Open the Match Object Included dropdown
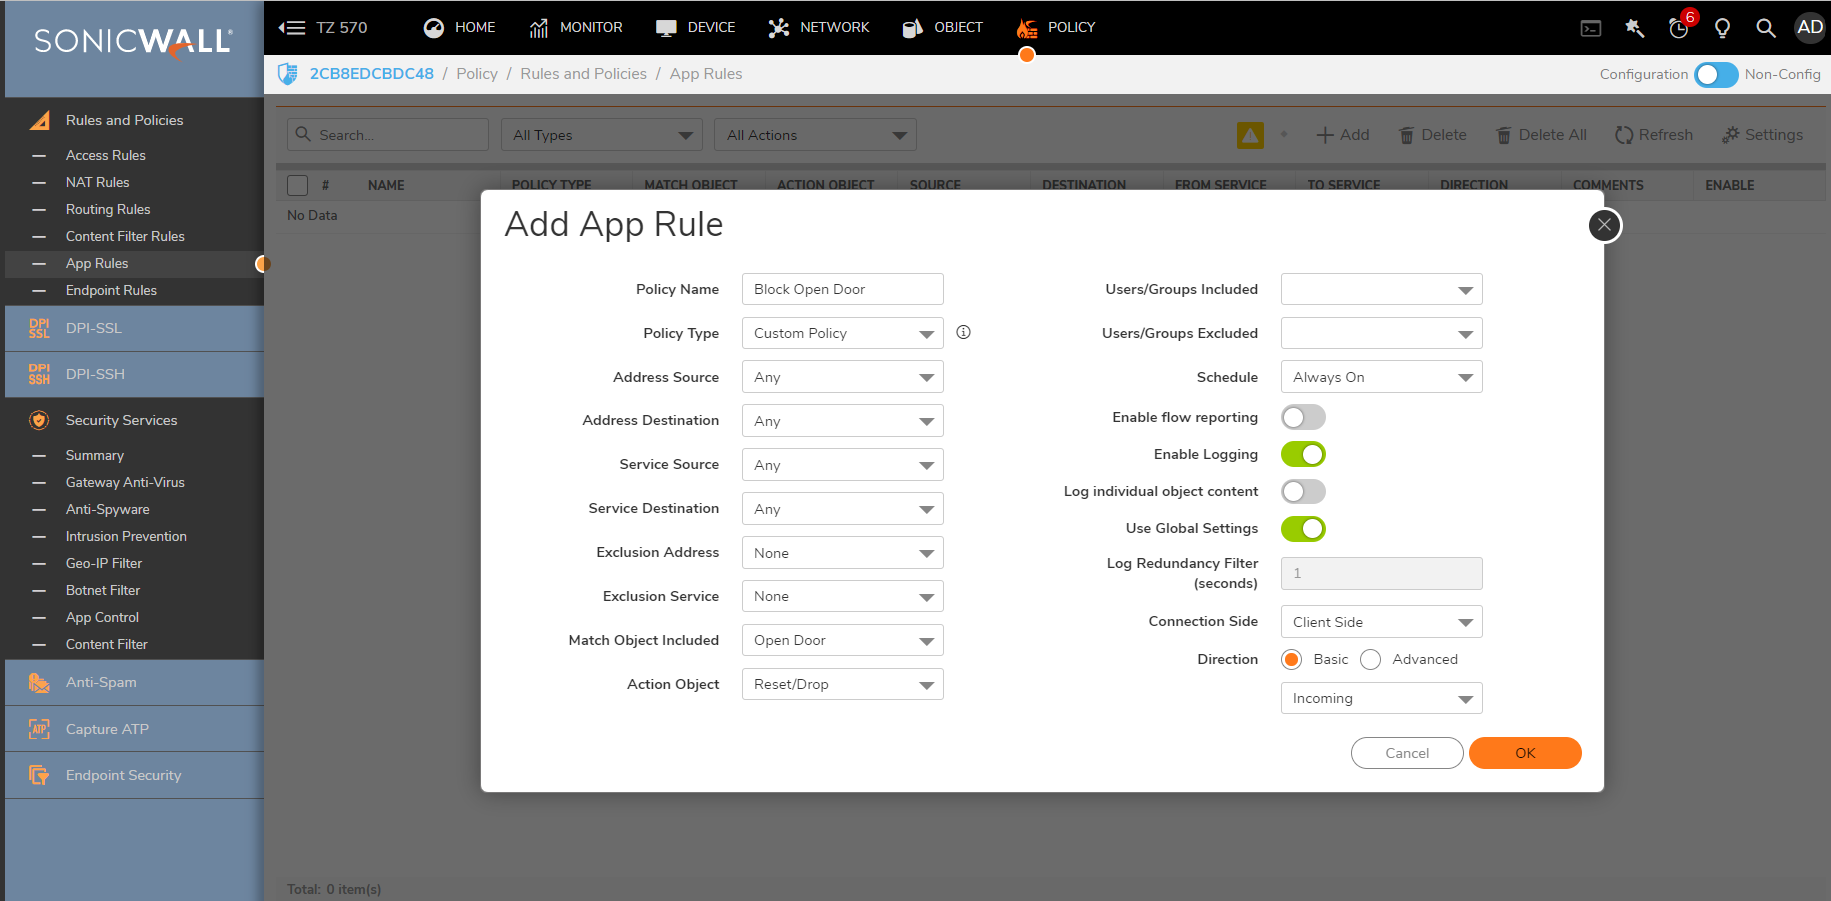Screen dimensions: 1831x901 [x=842, y=640]
